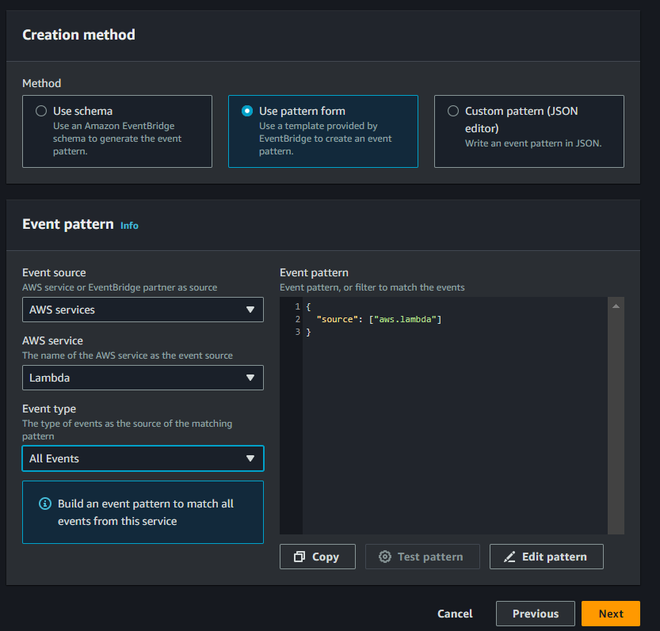Click the pencil icon on Edit pattern
The height and width of the screenshot is (631, 660).
(x=510, y=557)
